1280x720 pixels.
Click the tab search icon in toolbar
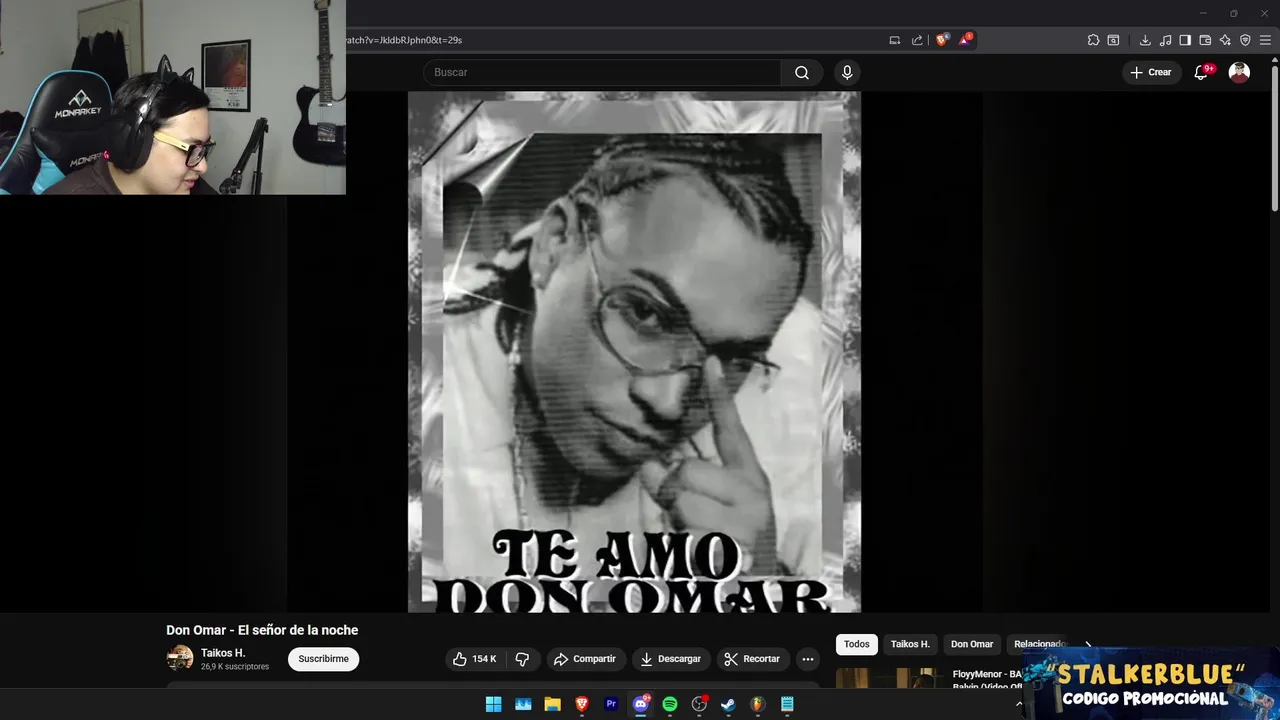point(1113,40)
